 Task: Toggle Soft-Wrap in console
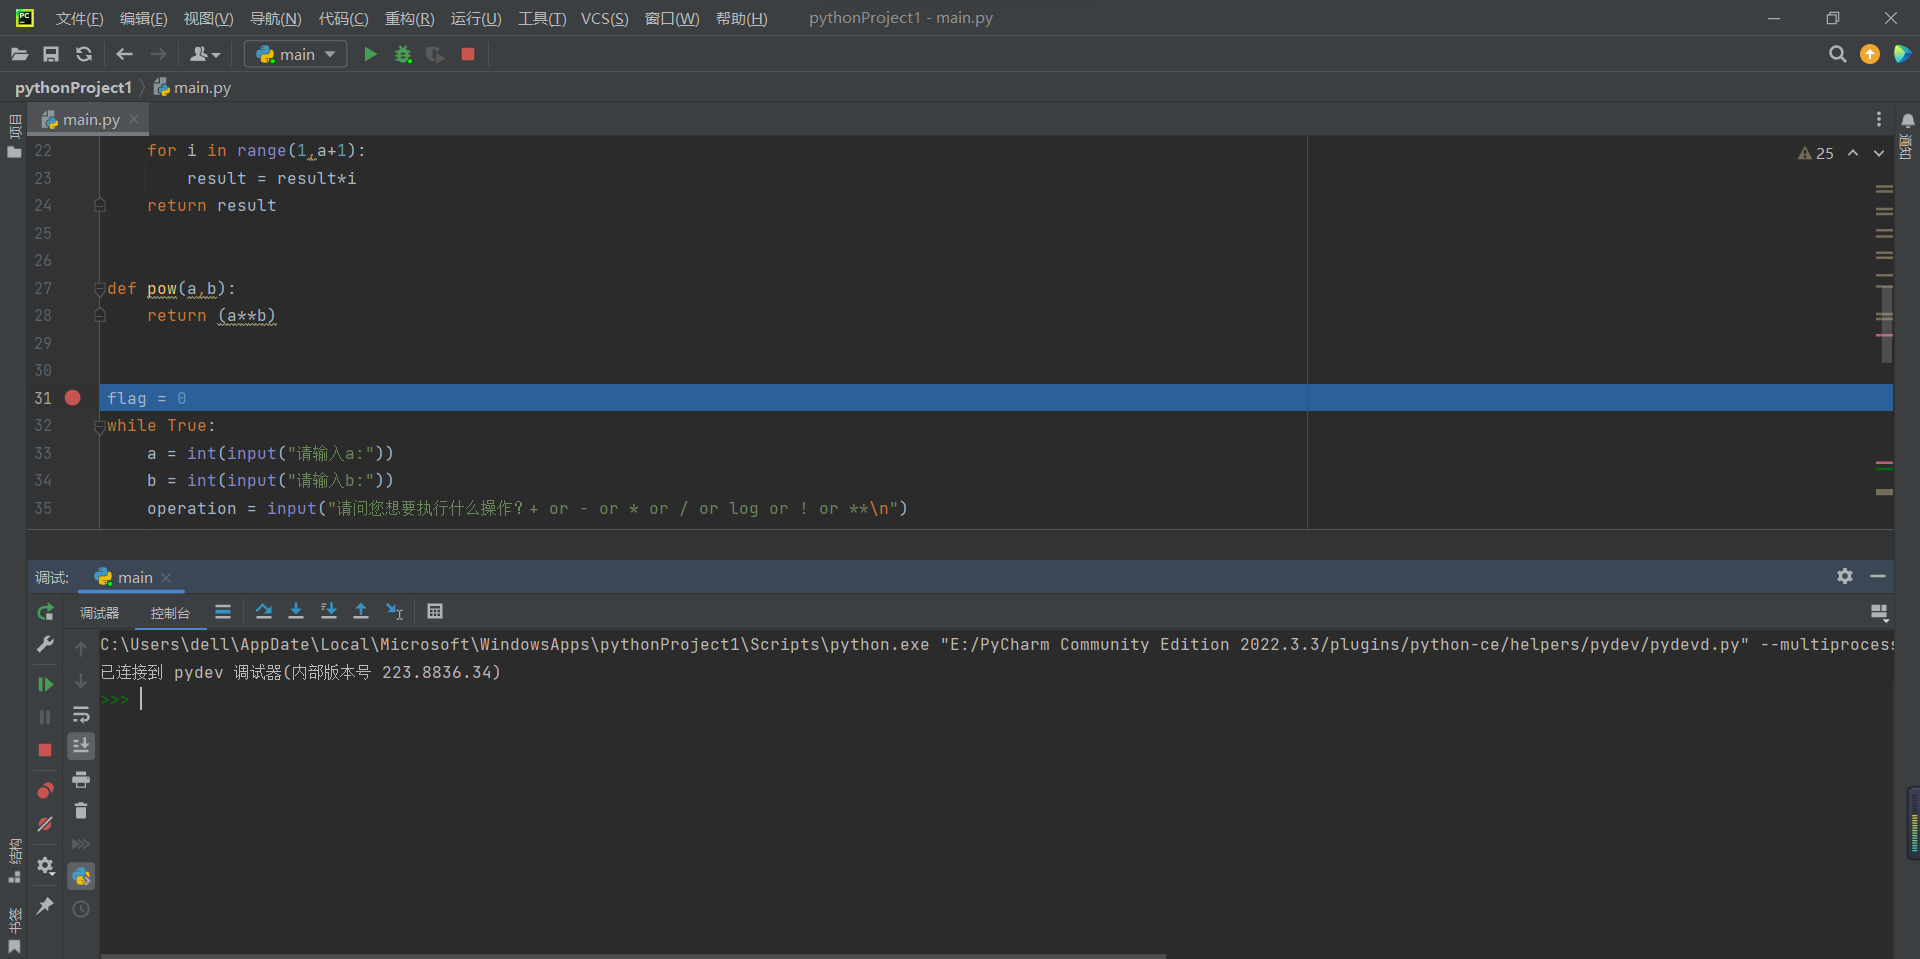coord(81,714)
